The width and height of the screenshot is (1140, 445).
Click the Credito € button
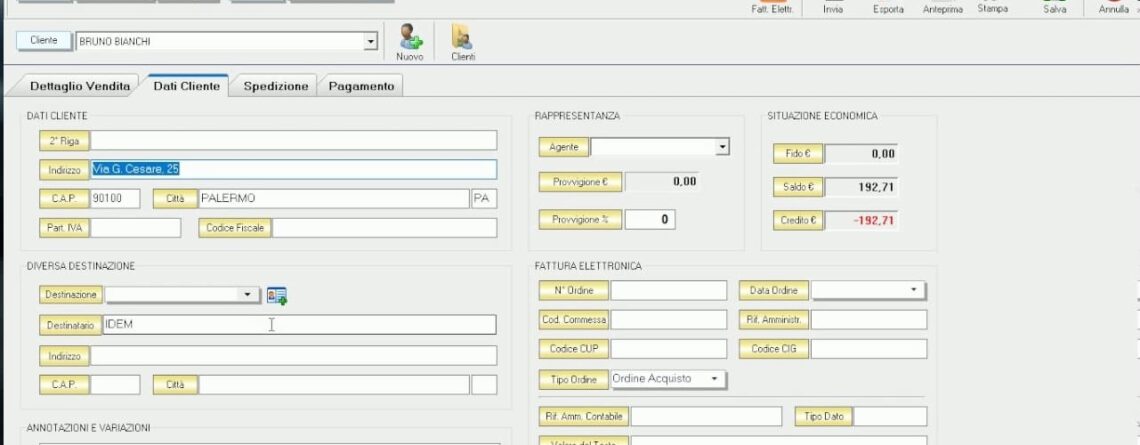798,220
